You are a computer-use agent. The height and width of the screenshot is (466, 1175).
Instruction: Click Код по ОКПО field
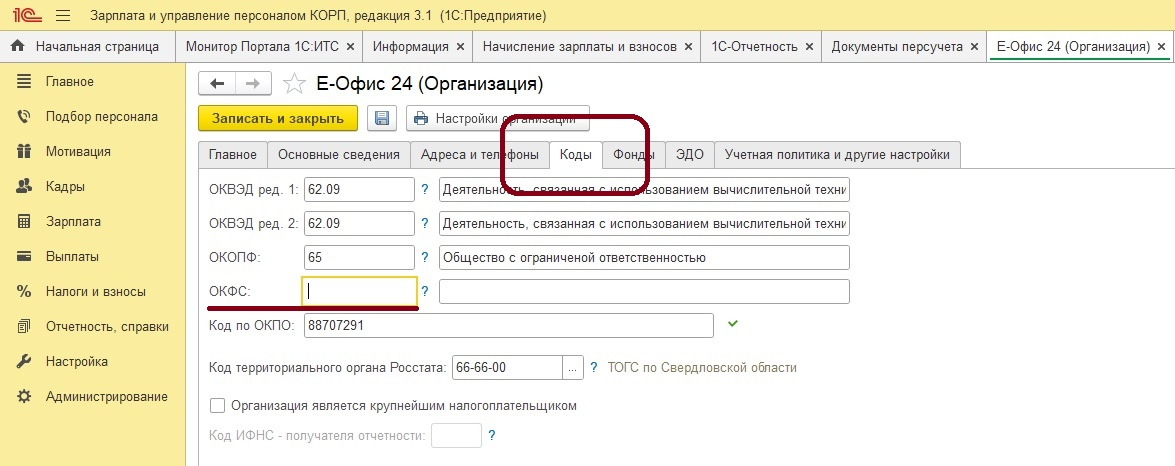pos(509,326)
